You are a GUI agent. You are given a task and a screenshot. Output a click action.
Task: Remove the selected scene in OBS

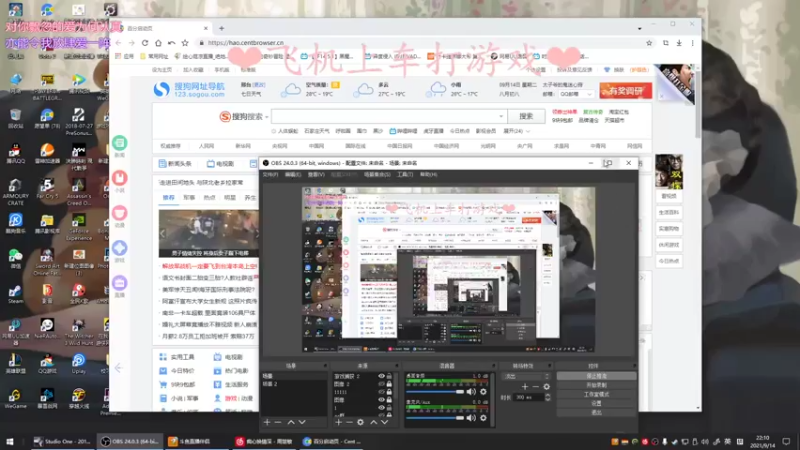coord(278,422)
